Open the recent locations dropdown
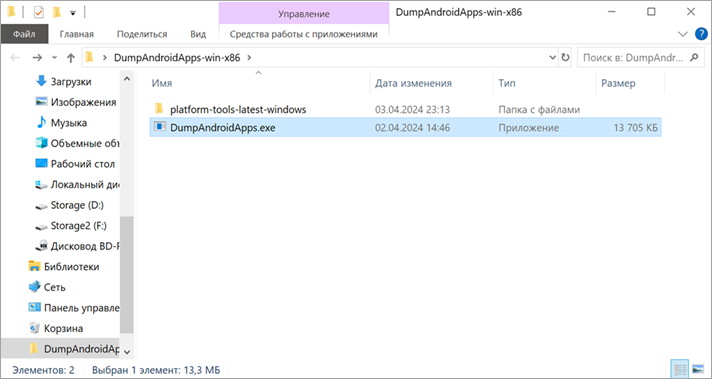The width and height of the screenshot is (712, 379). [x=54, y=58]
